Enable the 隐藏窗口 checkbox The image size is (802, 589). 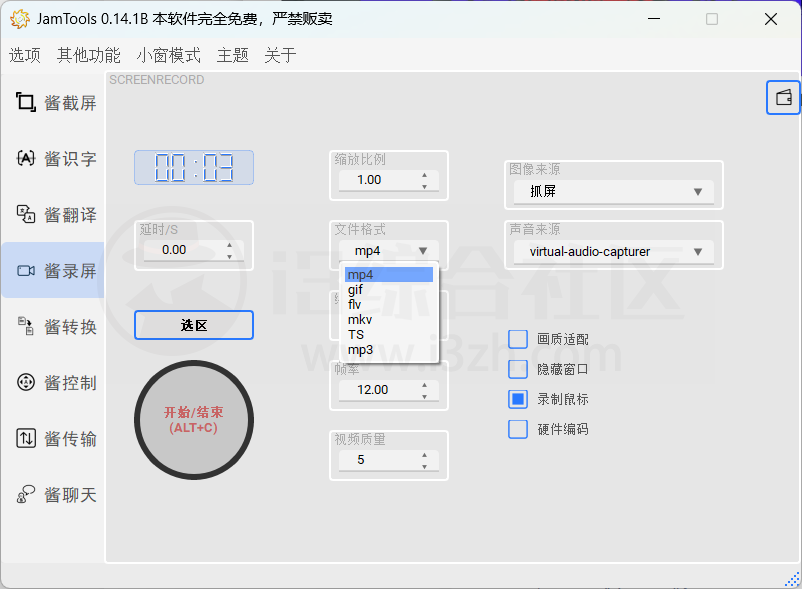click(x=518, y=369)
